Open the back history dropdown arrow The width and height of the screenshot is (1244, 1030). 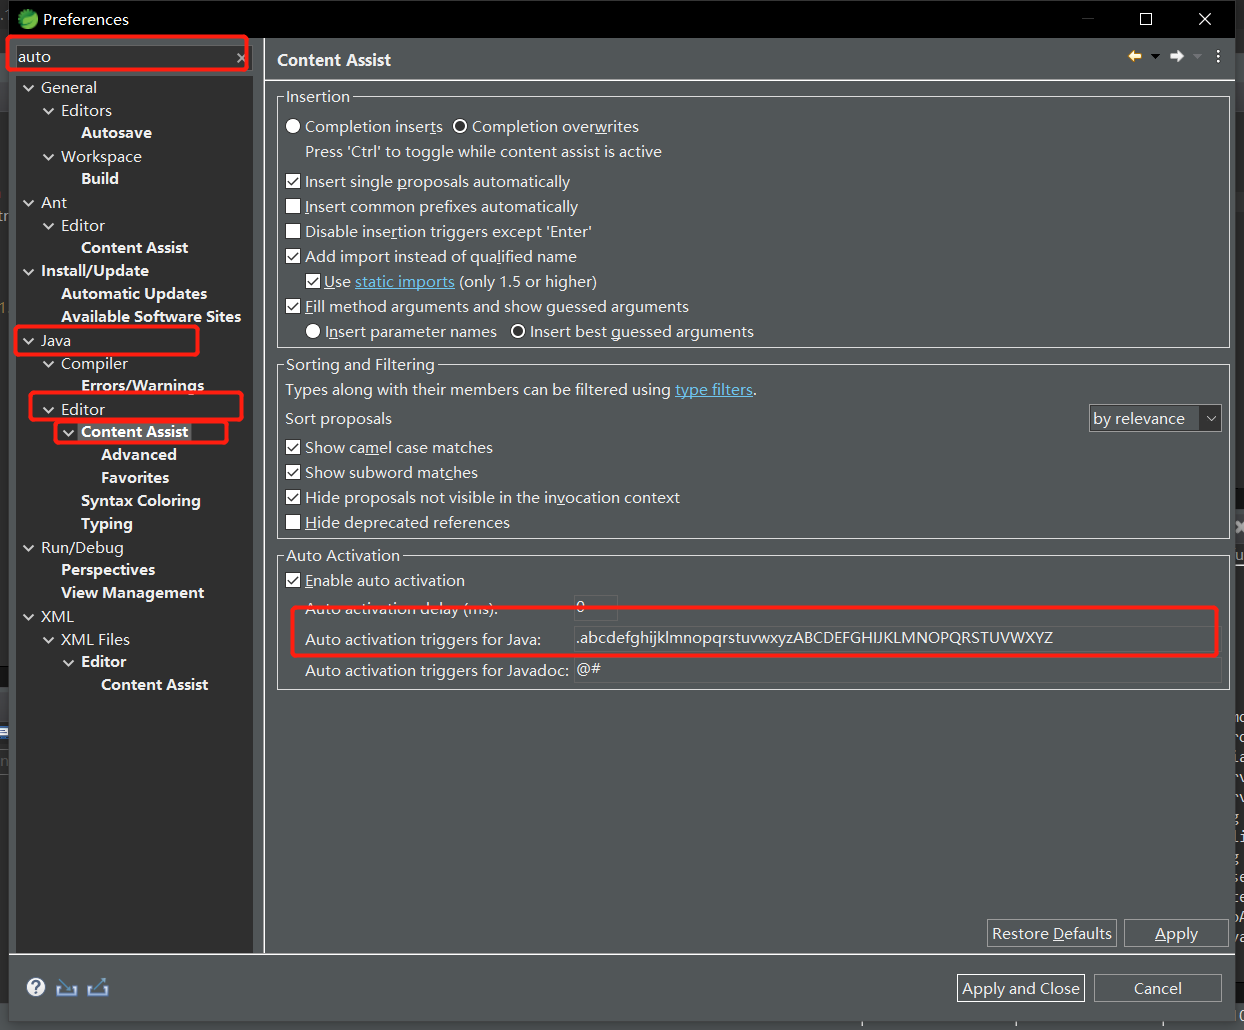click(1155, 56)
